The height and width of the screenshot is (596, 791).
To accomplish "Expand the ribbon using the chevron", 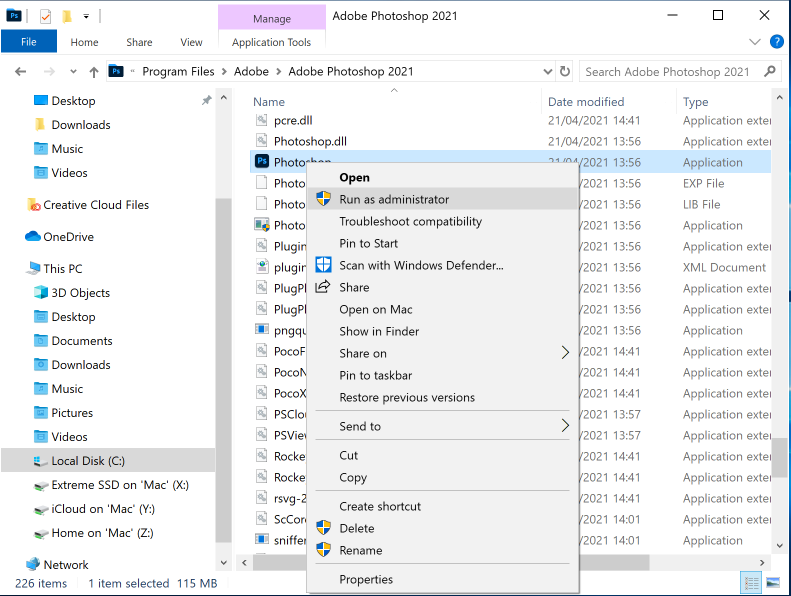I will point(755,42).
